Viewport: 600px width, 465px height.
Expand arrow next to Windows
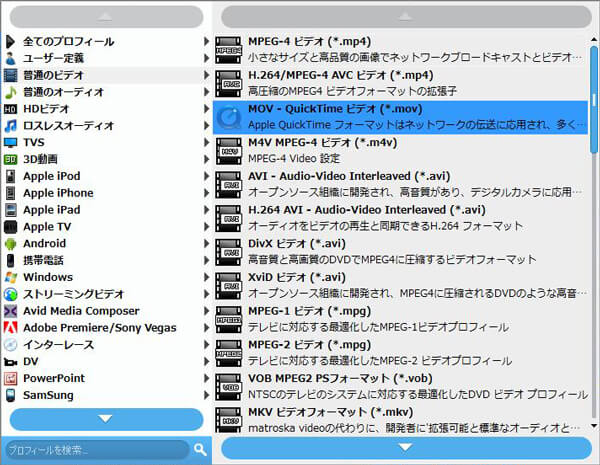tap(206, 277)
